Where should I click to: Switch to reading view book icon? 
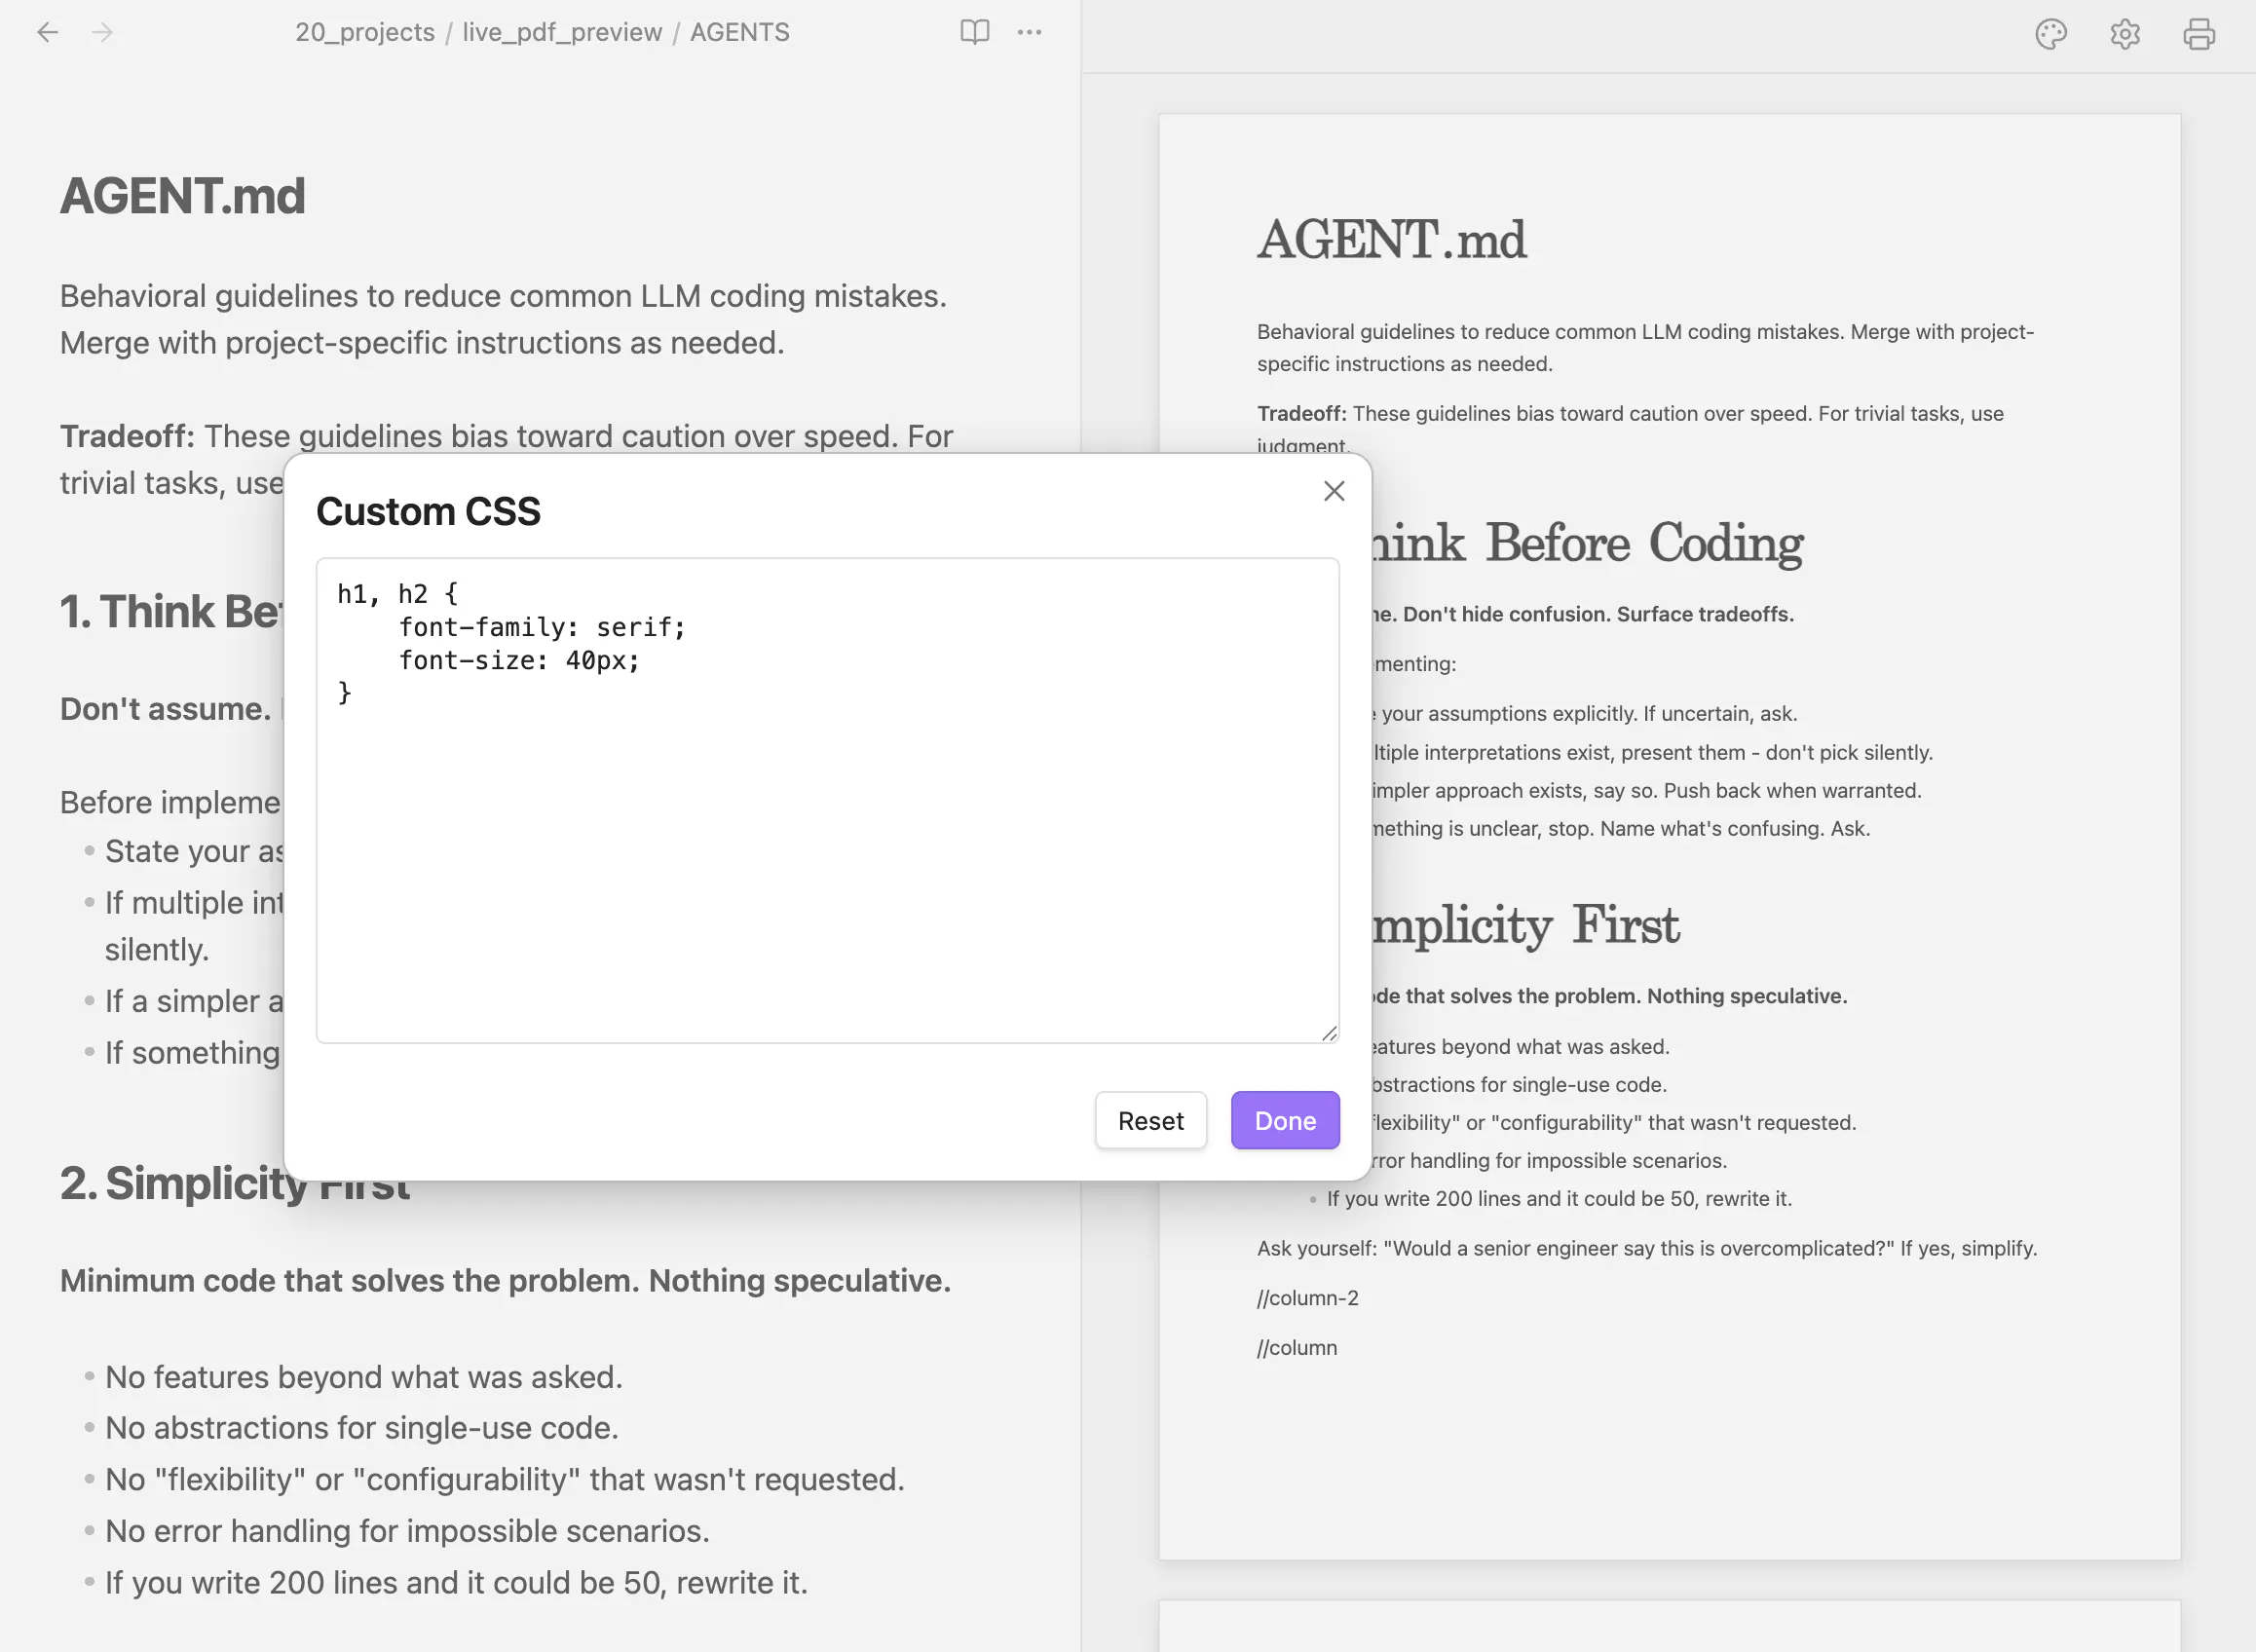click(x=974, y=32)
